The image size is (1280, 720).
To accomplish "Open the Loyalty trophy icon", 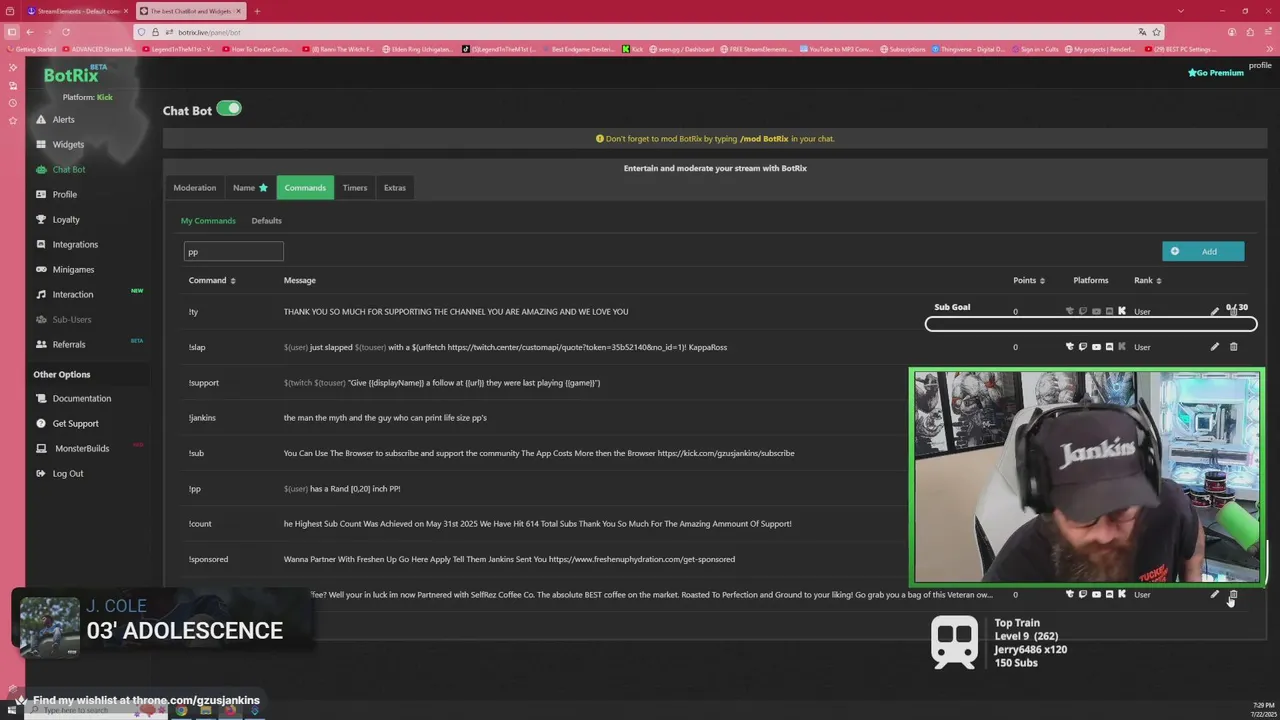I will [x=41, y=219].
